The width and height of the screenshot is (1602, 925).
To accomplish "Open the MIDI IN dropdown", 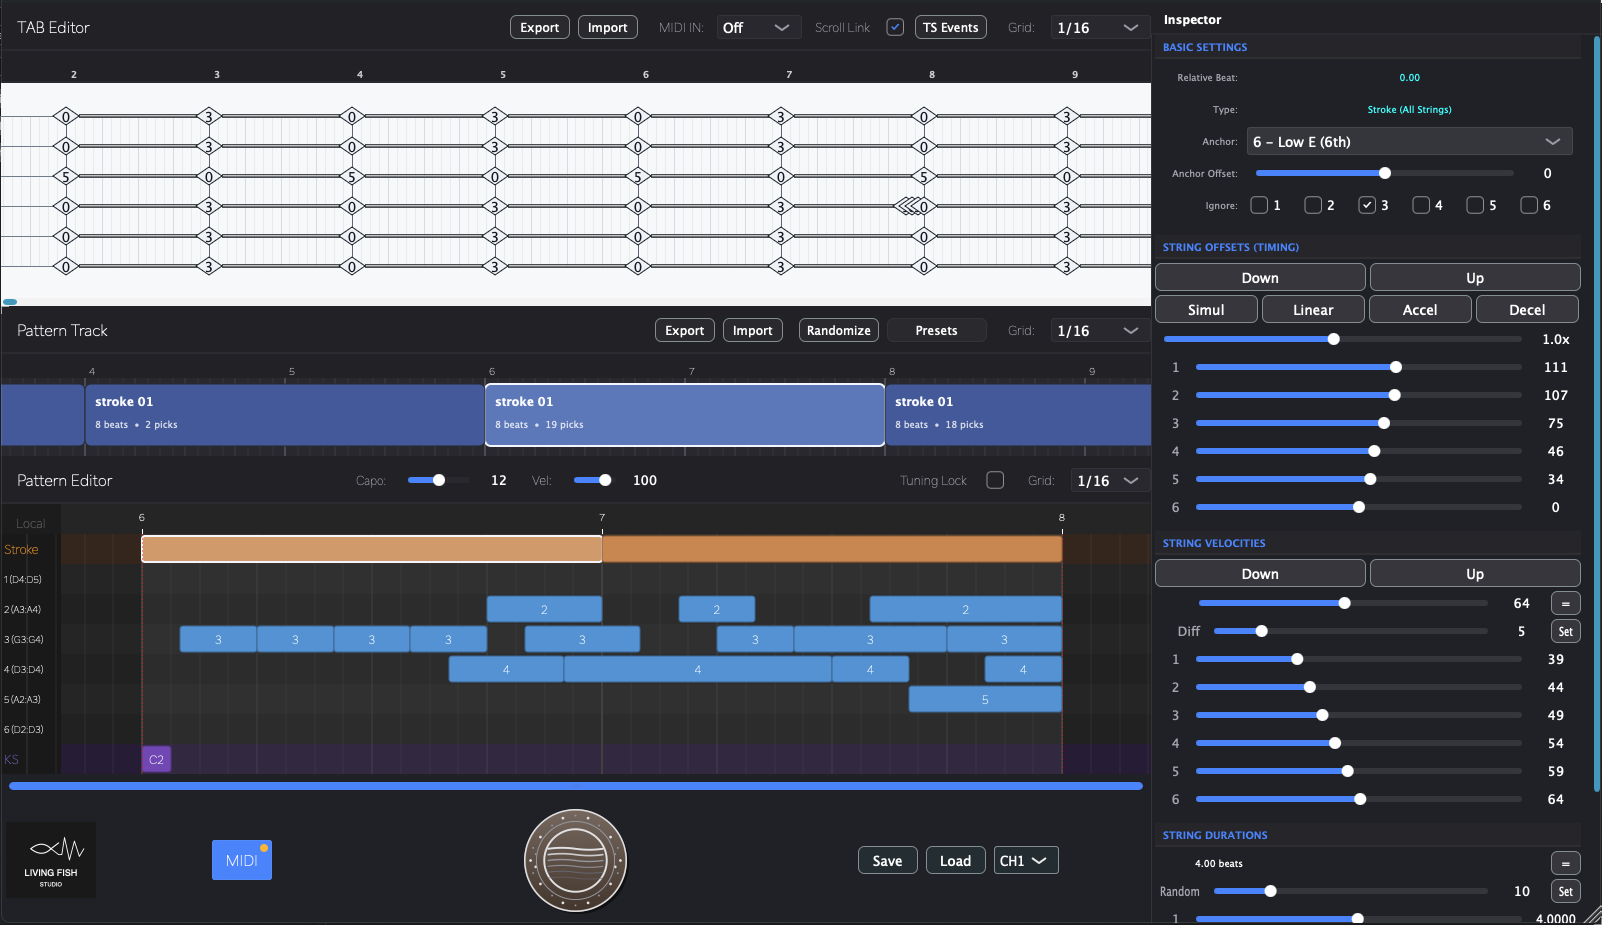I will (x=756, y=27).
